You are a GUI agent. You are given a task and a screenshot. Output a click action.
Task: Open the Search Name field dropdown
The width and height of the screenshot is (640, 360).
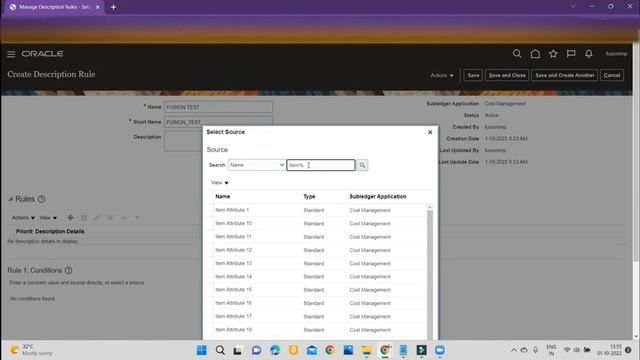256,165
